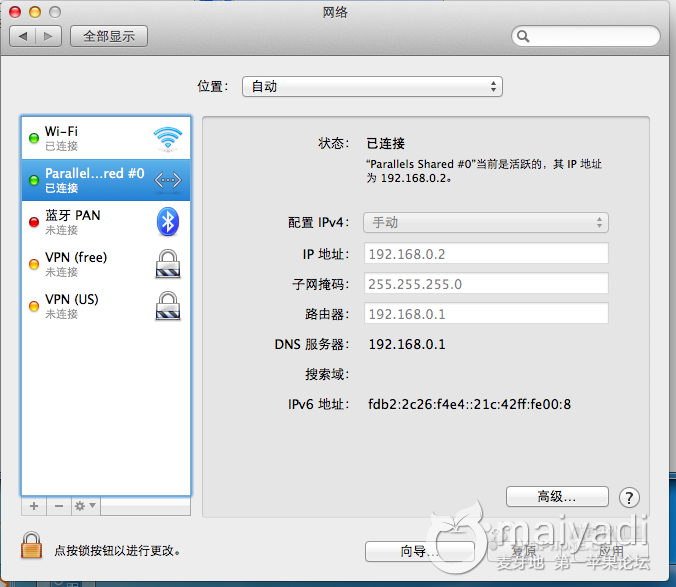Viewport: 676px width, 587px height.
Task: Click the 子网掩码 field 255.255.255.0
Action: click(x=486, y=284)
